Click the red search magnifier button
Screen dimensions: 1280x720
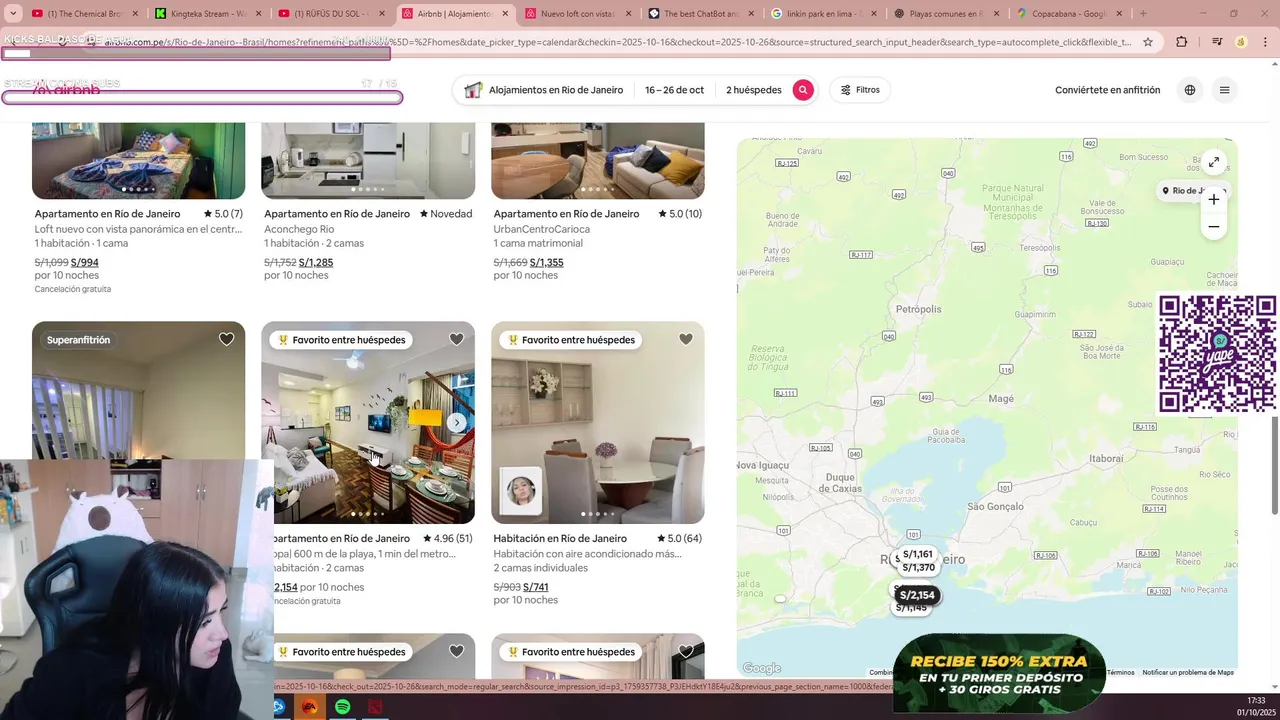click(803, 90)
